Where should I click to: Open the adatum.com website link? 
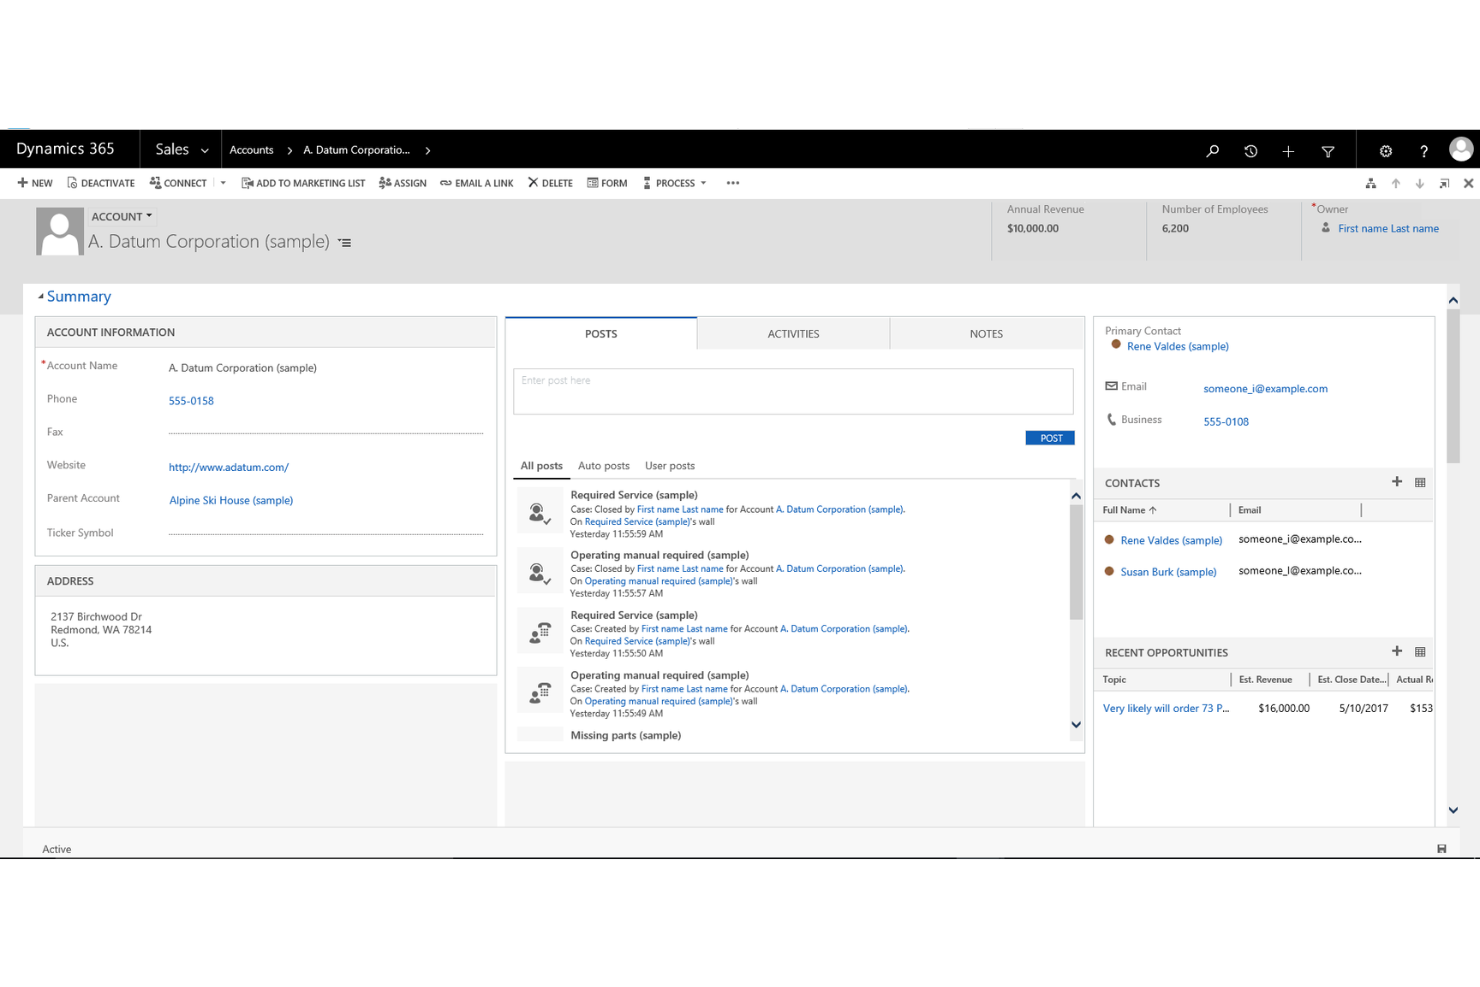(229, 467)
